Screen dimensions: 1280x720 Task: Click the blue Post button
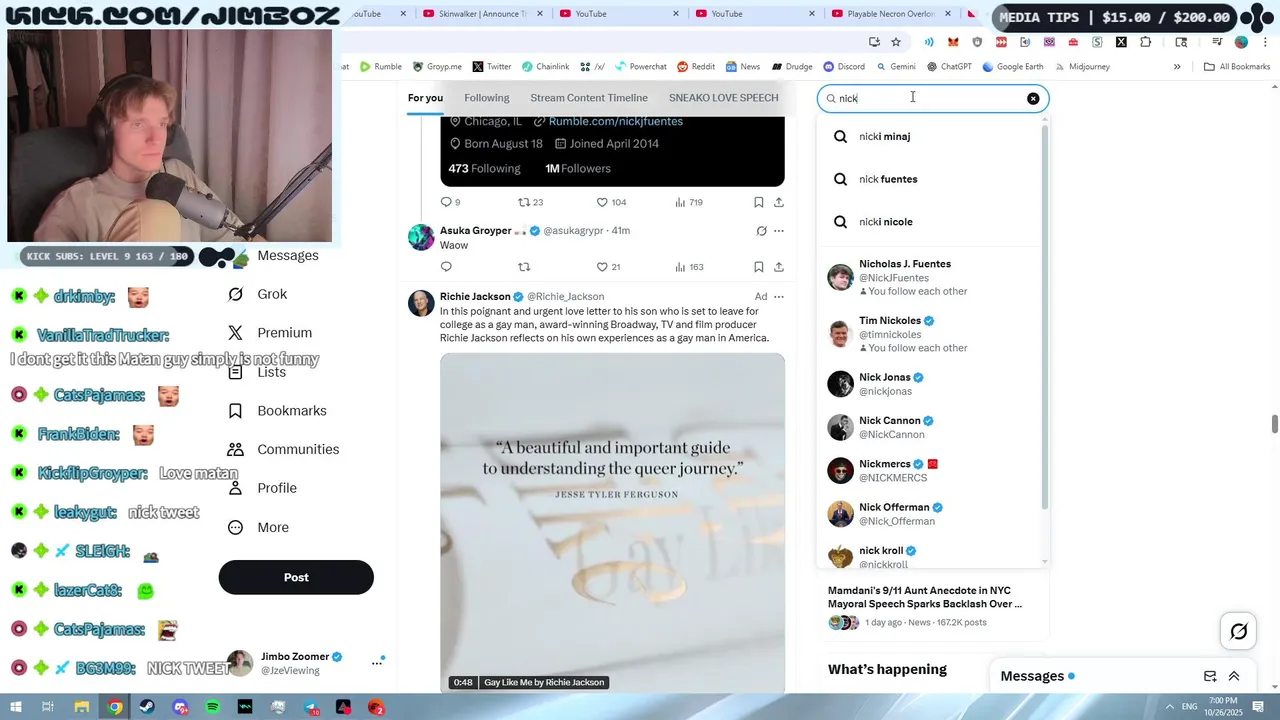pos(296,577)
